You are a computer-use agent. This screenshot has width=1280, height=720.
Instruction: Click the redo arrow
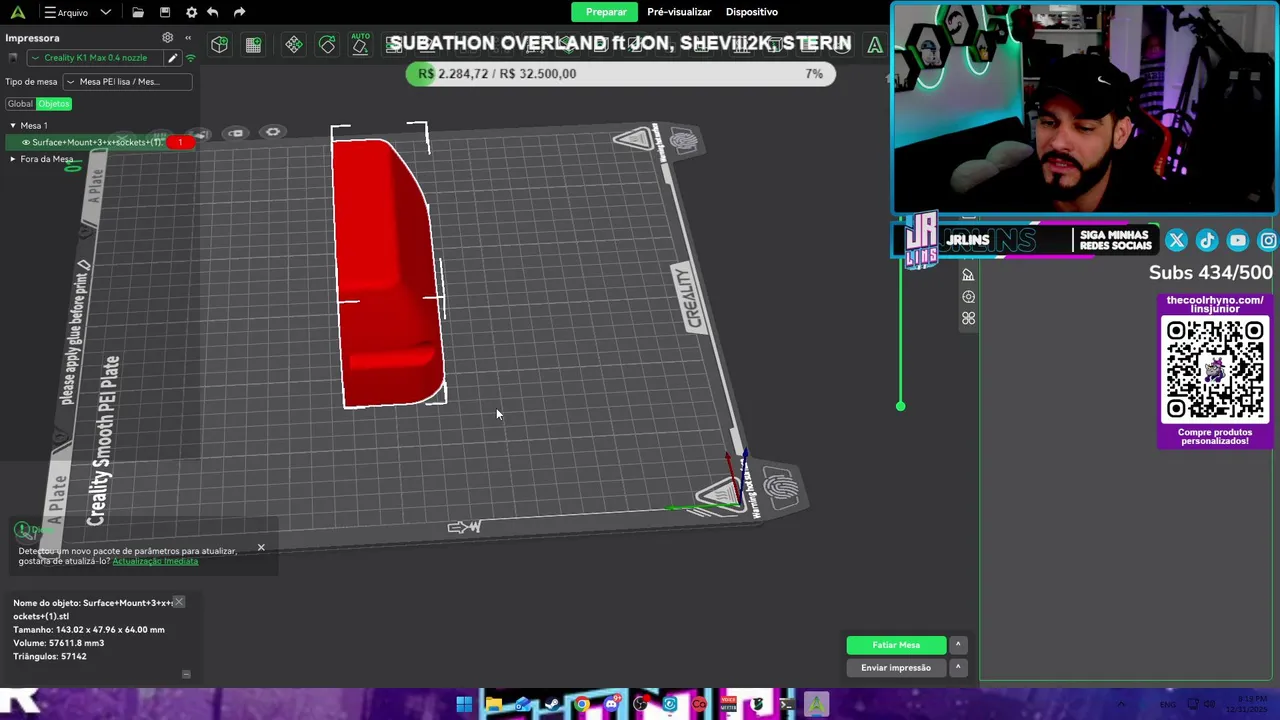[239, 12]
